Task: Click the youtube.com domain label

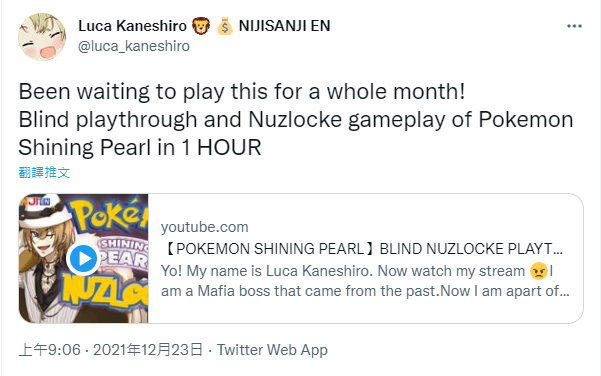Action: [205, 227]
